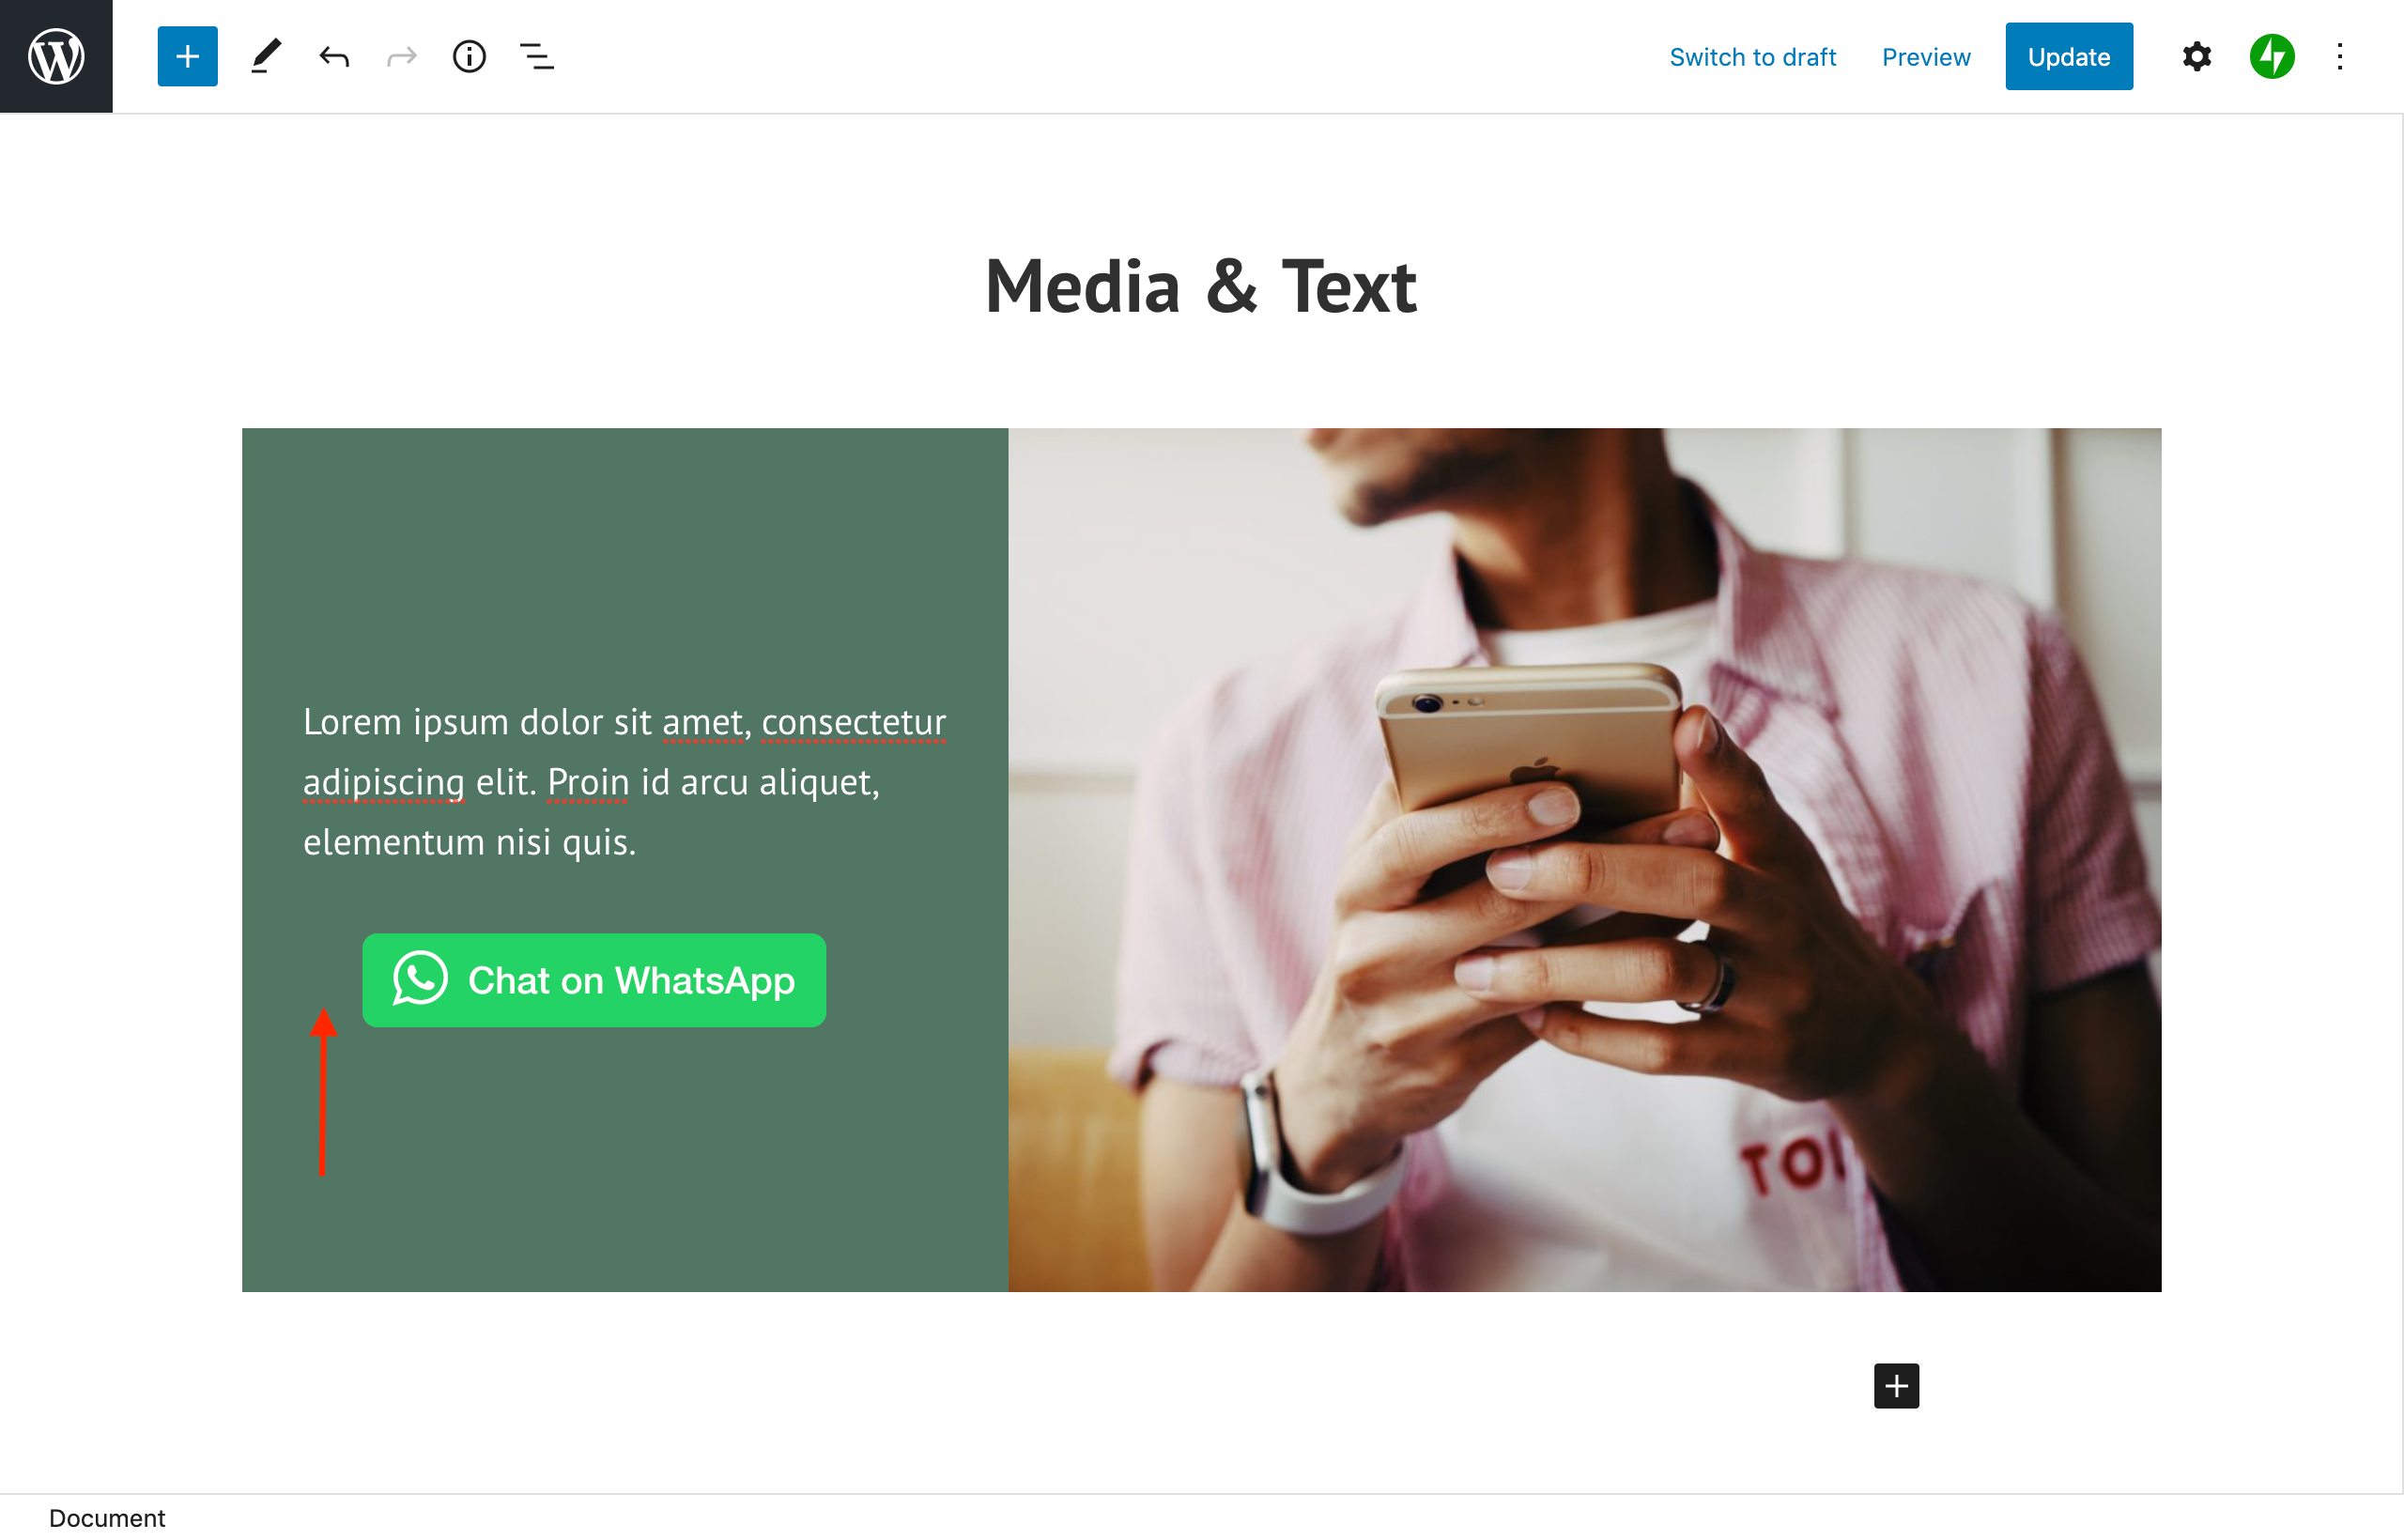
Task: Undo the last change
Action: (x=334, y=56)
